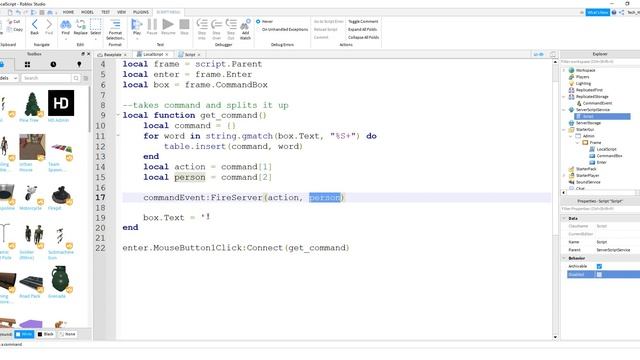Select the HD Admin toolbox model thumbnail
640x360 pixels.
[61, 103]
